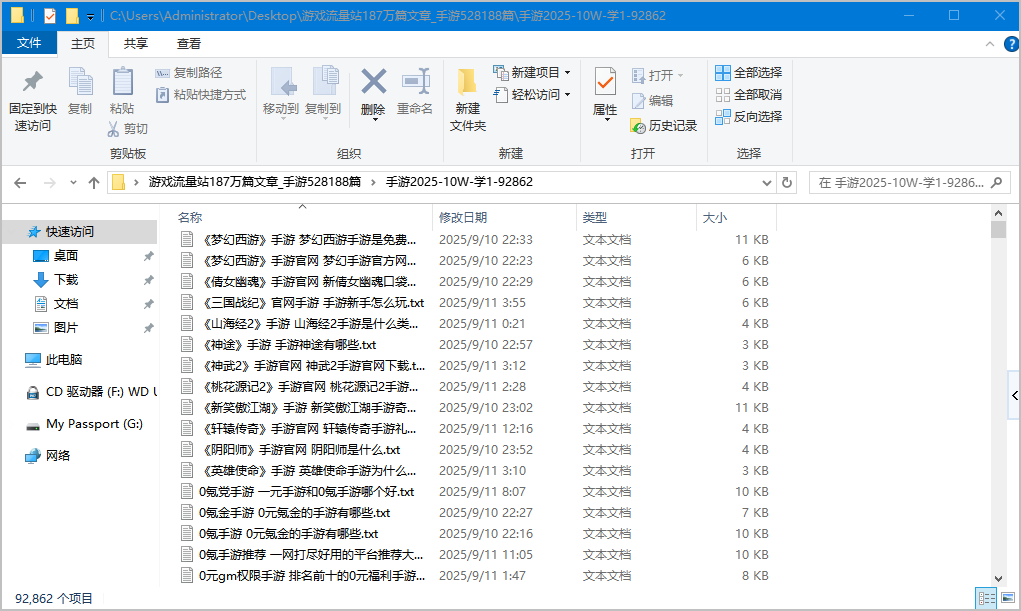1021x611 pixels.
Task: Select 此电脑 in navigation pane
Action: (64, 360)
